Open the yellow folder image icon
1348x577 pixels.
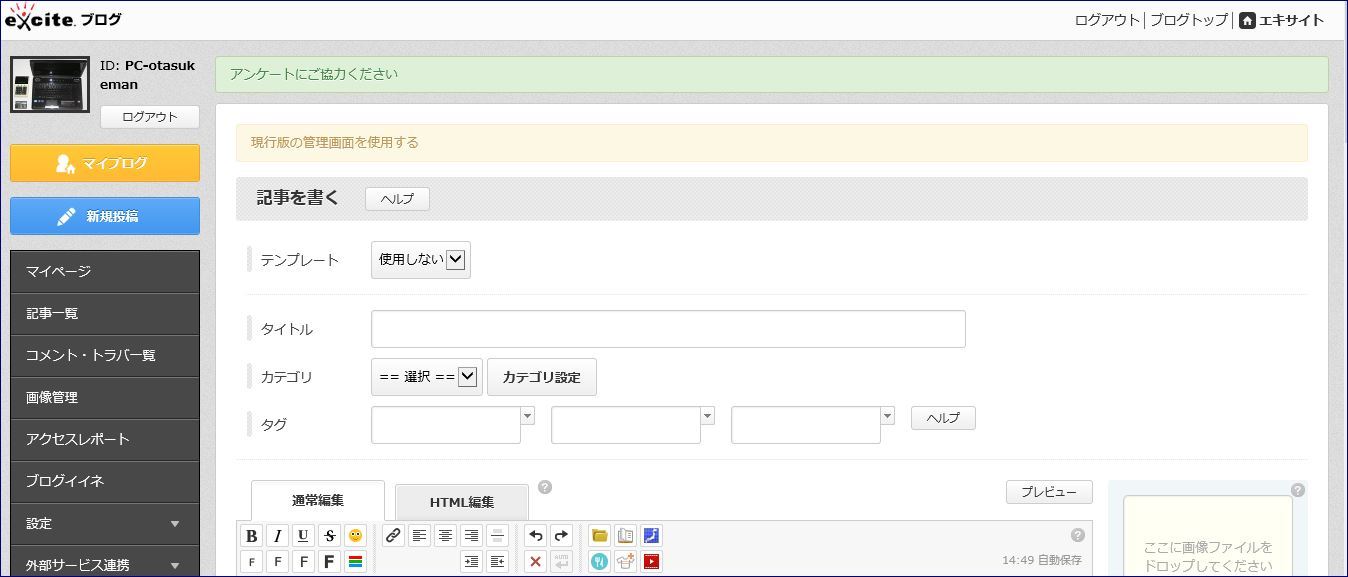(599, 536)
